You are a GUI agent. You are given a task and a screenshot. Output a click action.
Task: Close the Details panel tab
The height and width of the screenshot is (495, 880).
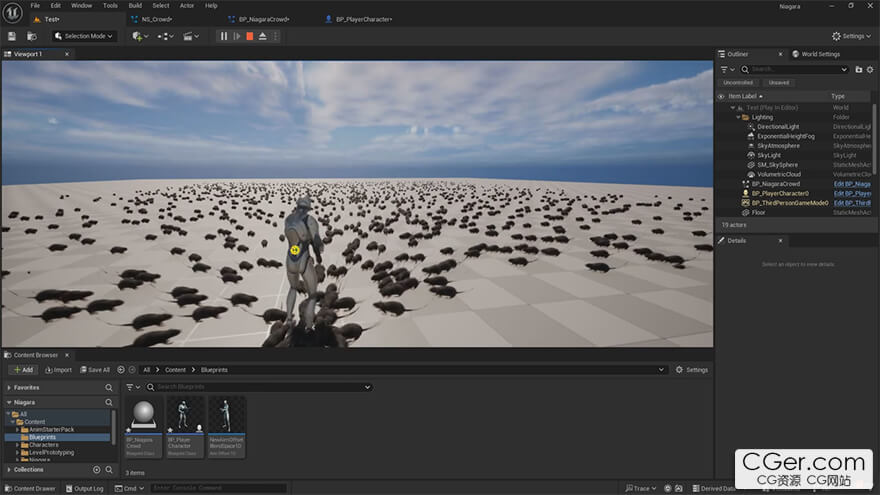(780, 241)
